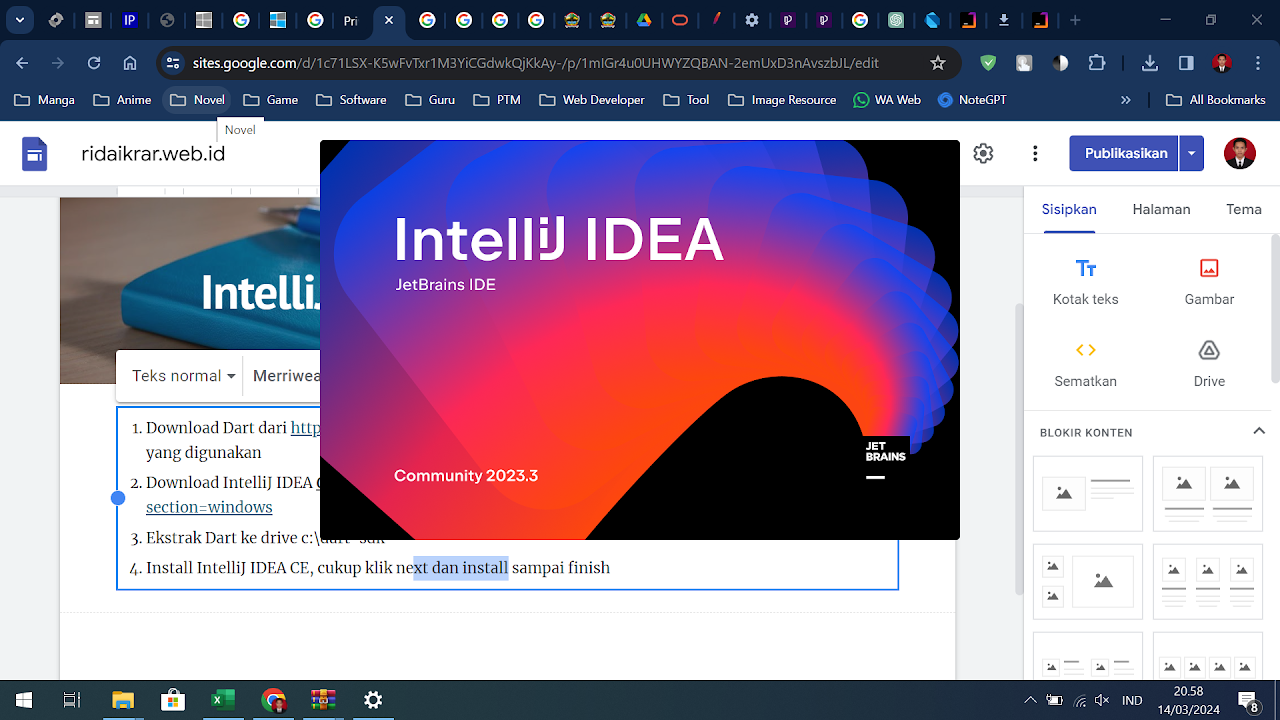This screenshot has width=1280, height=720.
Task: Click the green shield extension icon
Action: (x=988, y=63)
